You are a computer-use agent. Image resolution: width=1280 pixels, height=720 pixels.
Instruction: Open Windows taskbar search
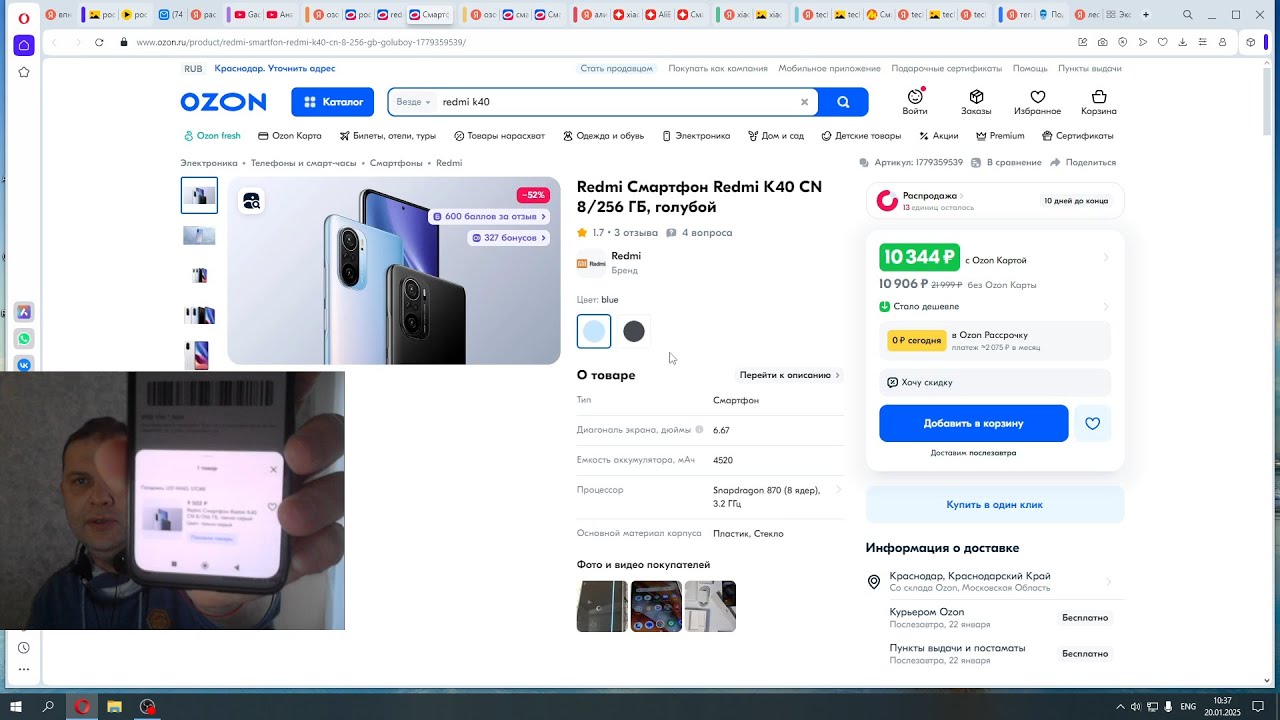tap(48, 706)
